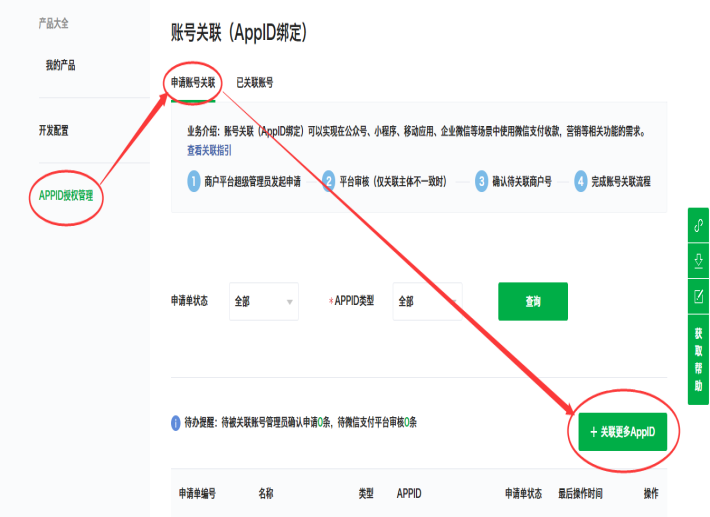Switch to the 申请账号关联 tab
The height and width of the screenshot is (517, 710).
(193, 83)
